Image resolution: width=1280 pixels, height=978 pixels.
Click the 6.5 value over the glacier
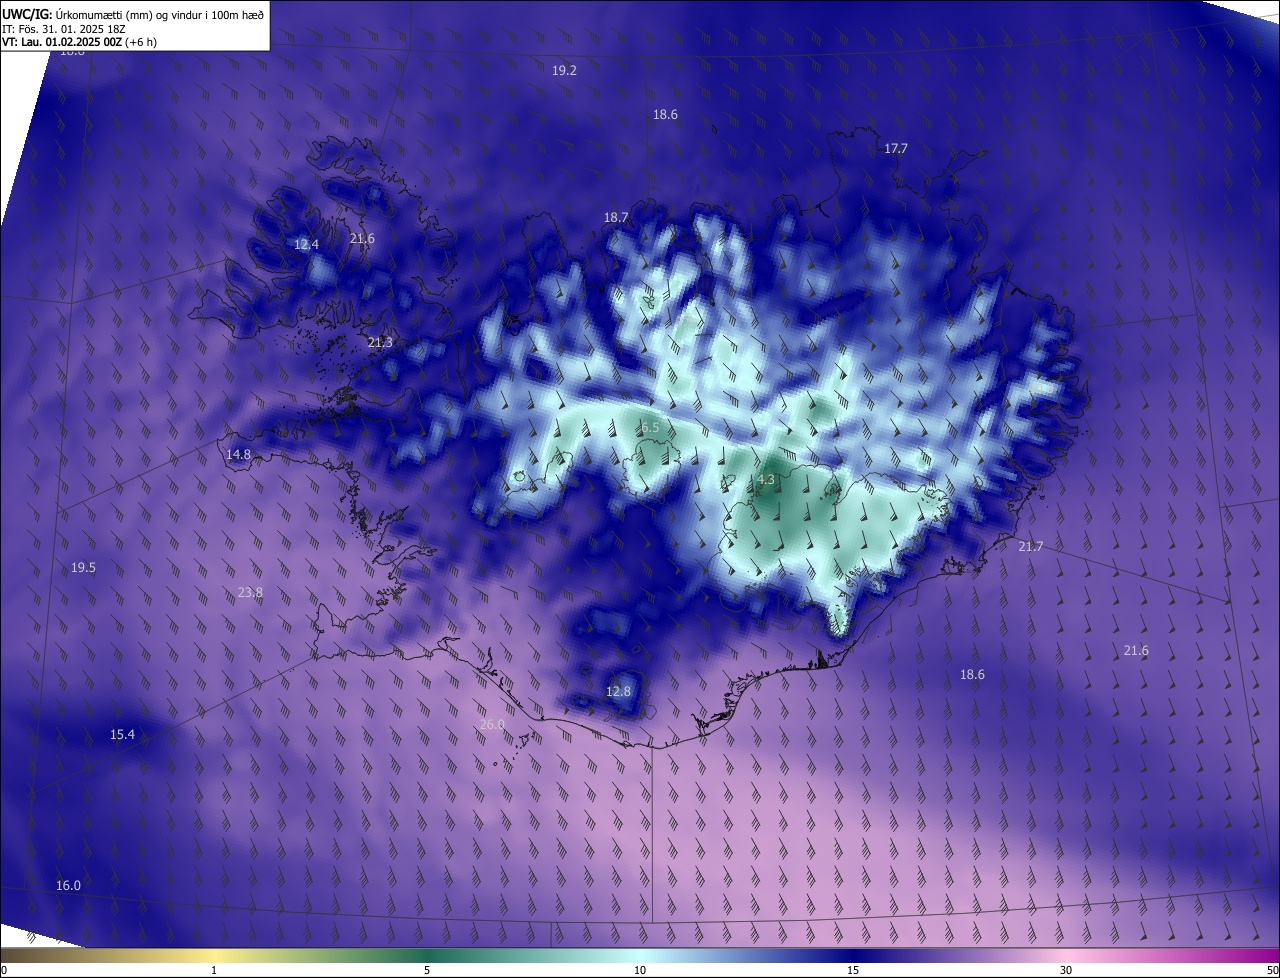[x=650, y=427]
